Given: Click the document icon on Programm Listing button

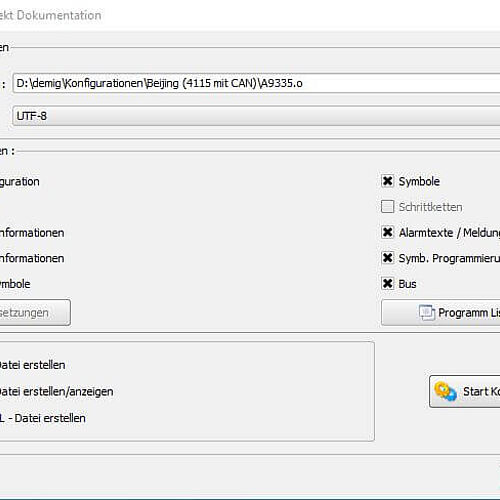Looking at the screenshot, I should (427, 313).
